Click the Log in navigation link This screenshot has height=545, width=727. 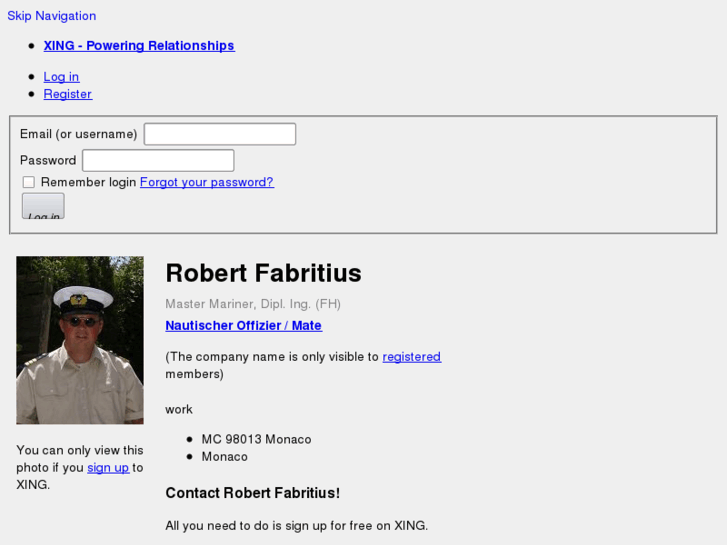pos(61,77)
